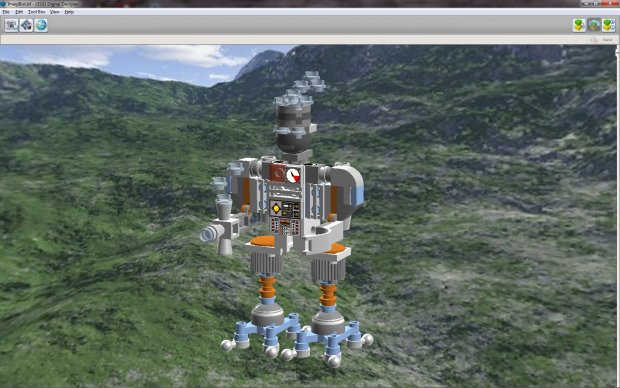The image size is (620, 388).
Task: Switch to Building Guide mode icon
Action: pos(609,25)
